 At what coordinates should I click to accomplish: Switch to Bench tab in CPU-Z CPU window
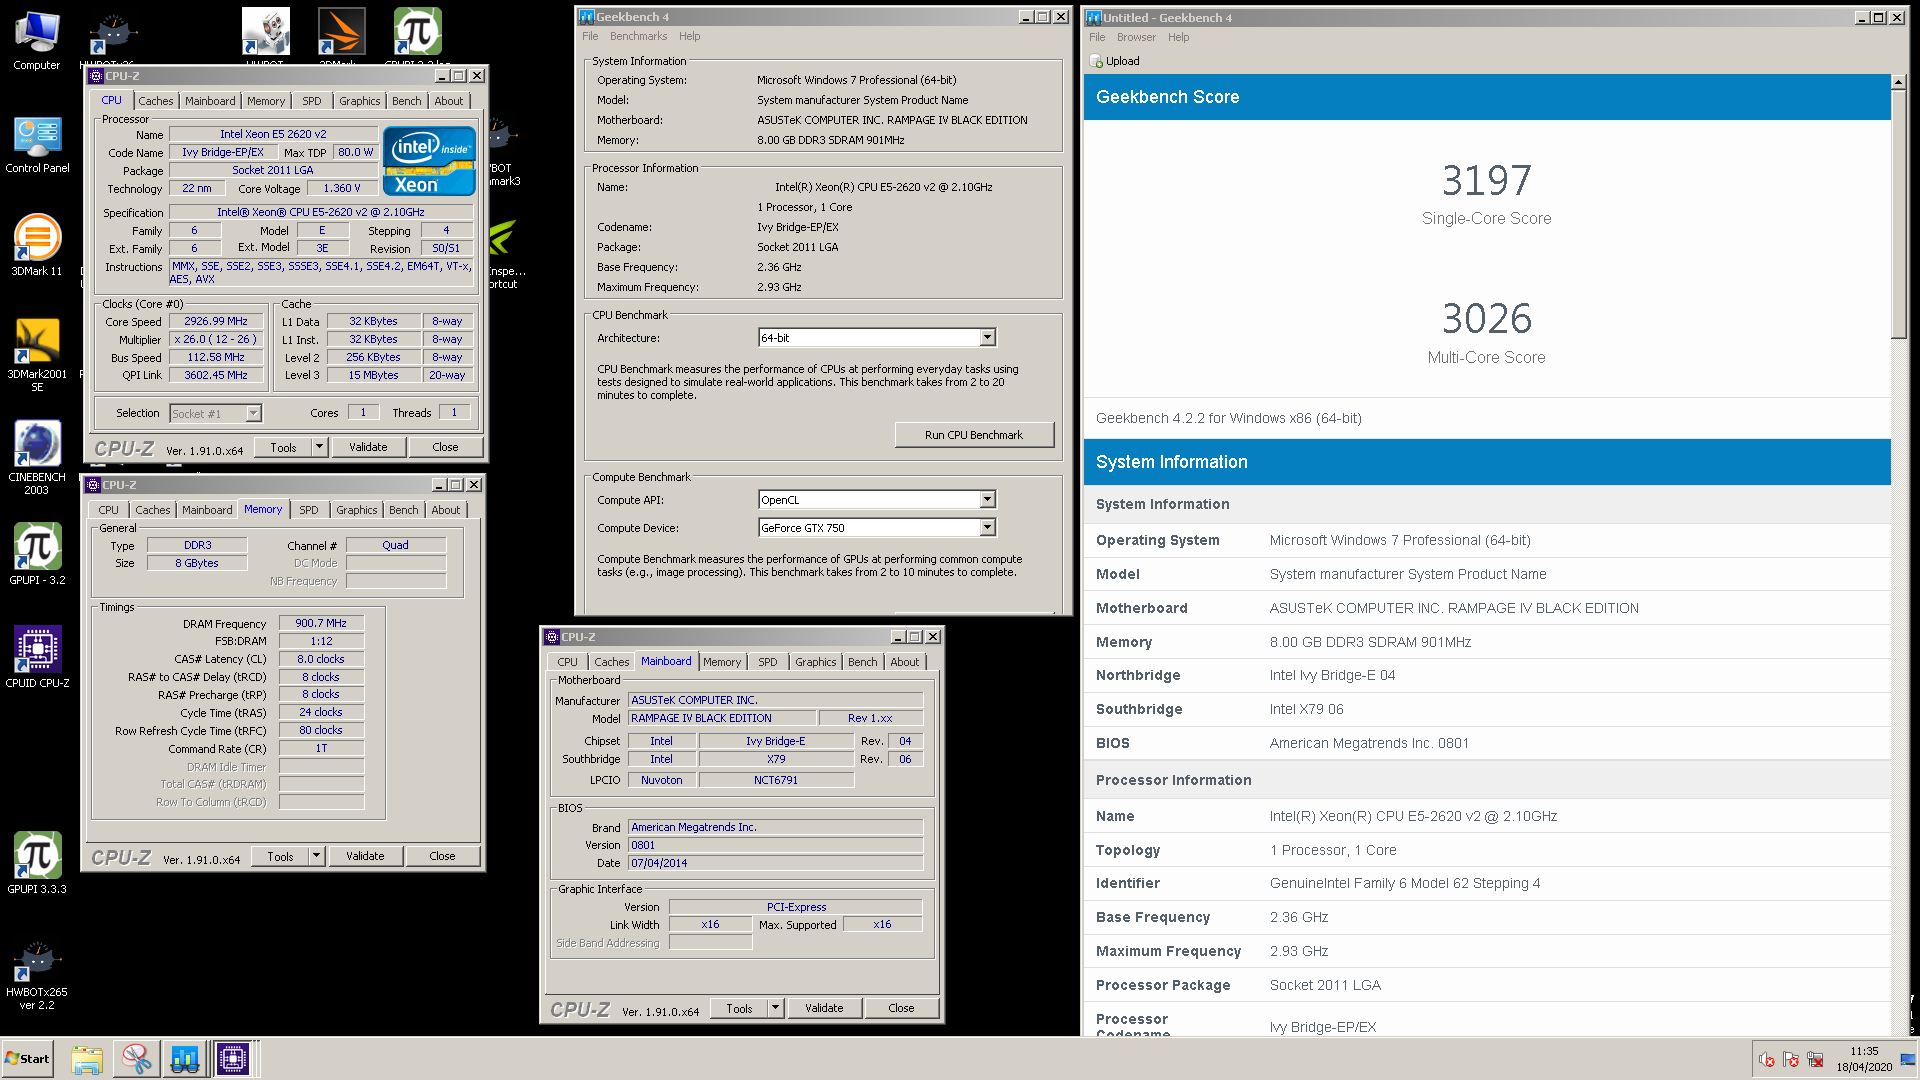406,101
